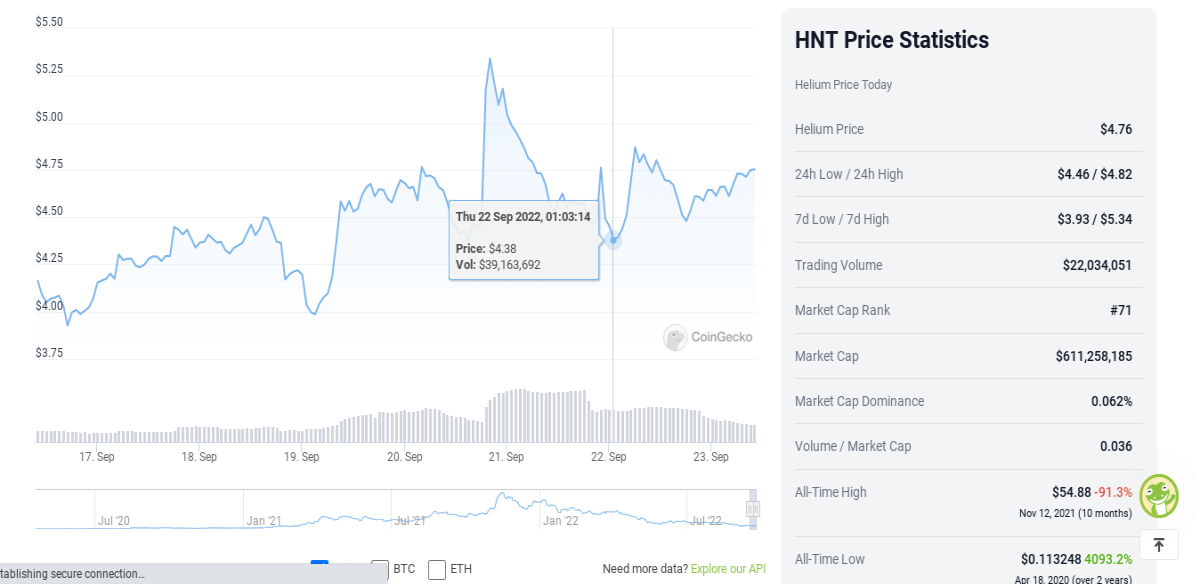Click the CoinGecko gecko mascot icon

(x=1159, y=495)
